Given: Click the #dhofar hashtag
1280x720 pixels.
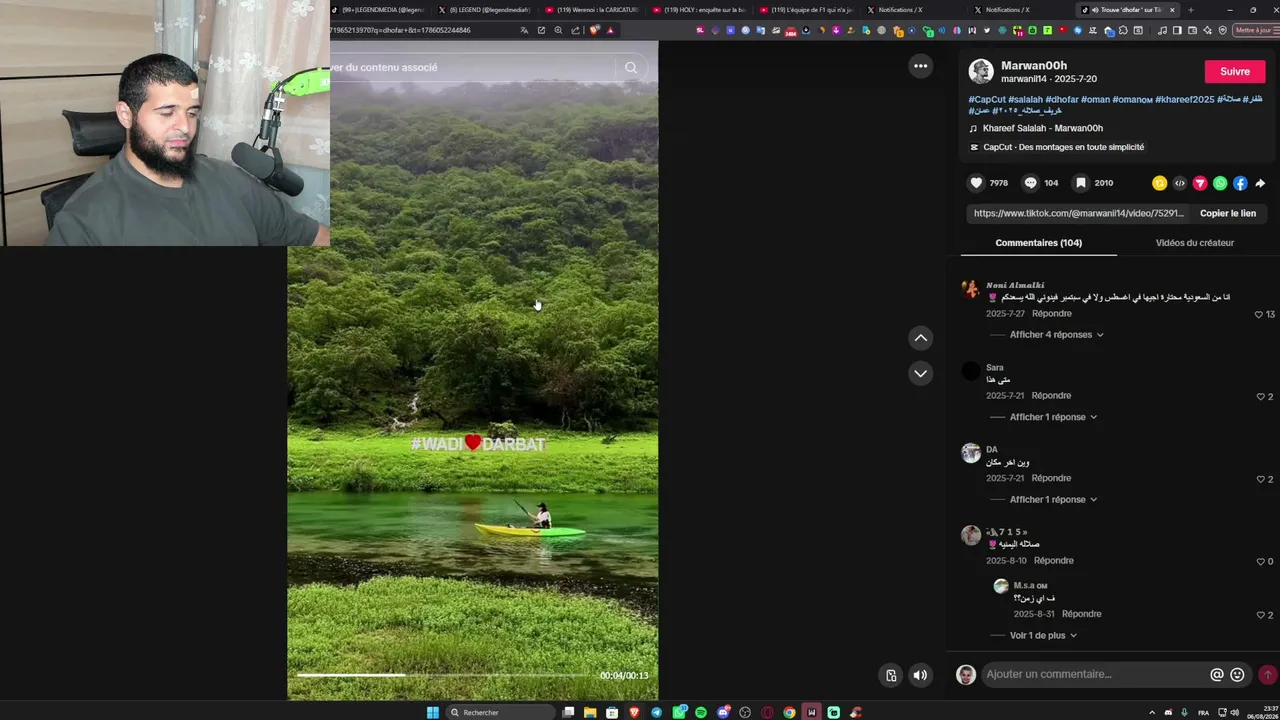Looking at the screenshot, I should point(1061,100).
